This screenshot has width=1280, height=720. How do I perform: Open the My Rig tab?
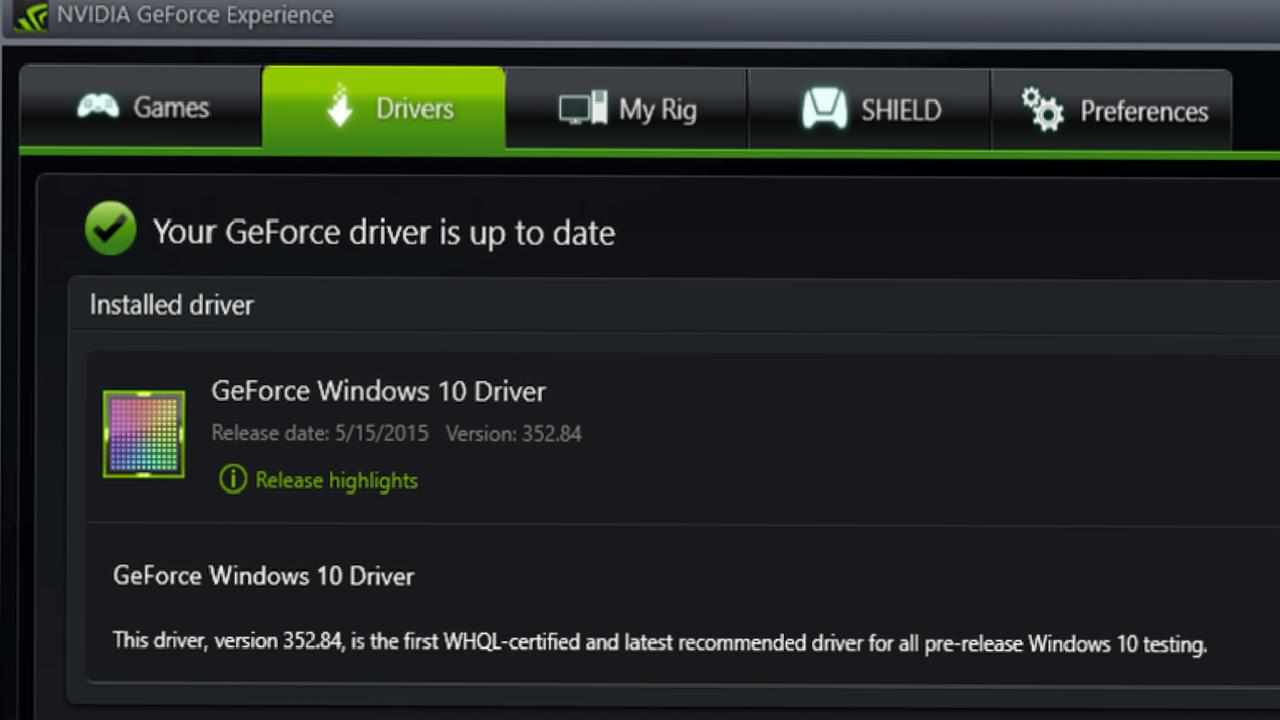[x=626, y=108]
